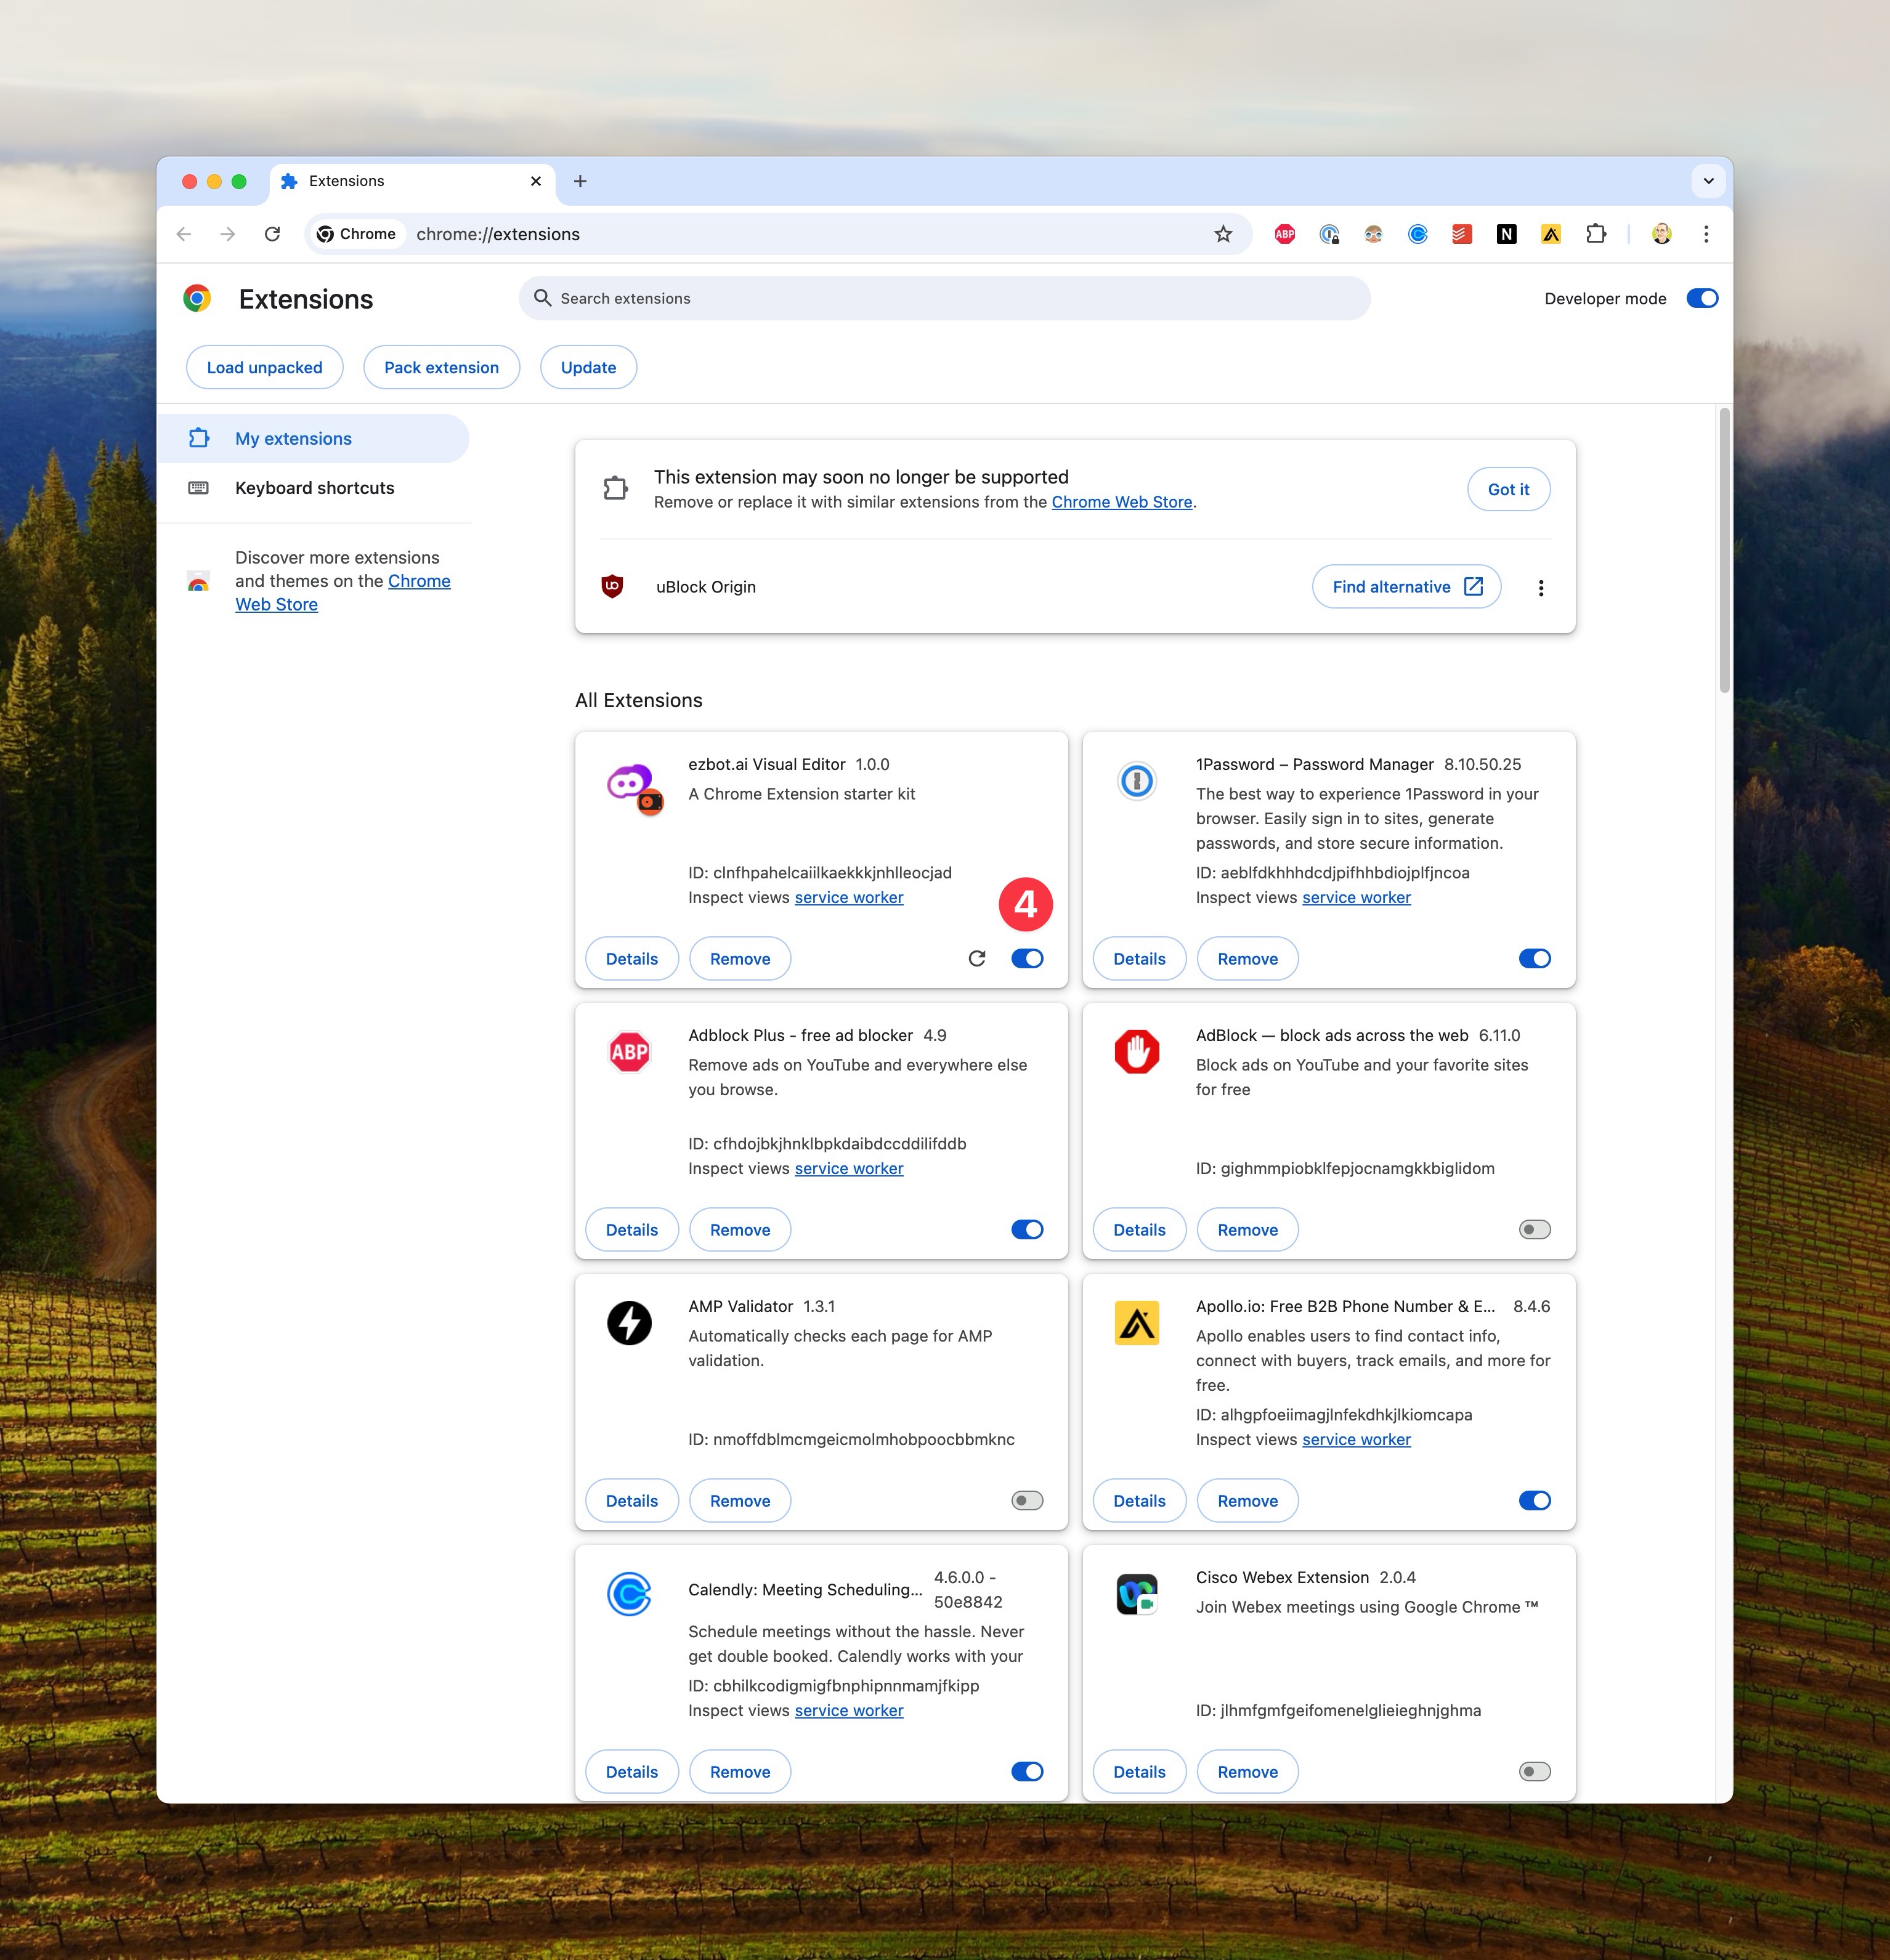Select My extensions in sidebar
1890x1960 pixels.
[x=313, y=438]
